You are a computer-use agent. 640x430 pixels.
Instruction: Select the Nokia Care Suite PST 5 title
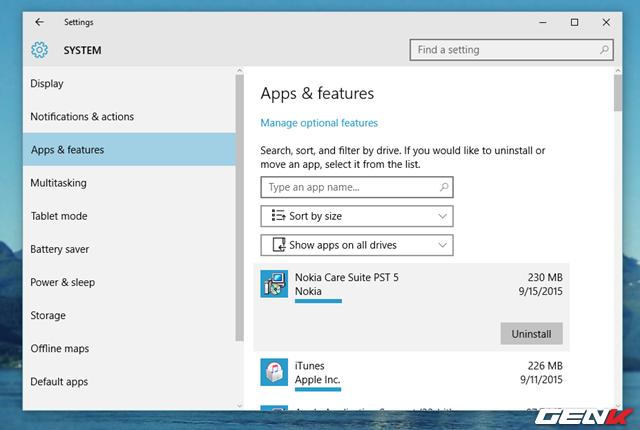click(347, 277)
